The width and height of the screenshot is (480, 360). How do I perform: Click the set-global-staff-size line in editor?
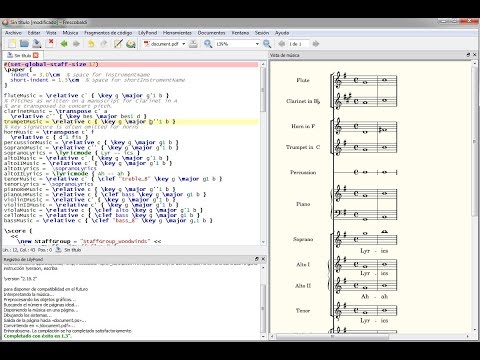click(x=131, y=64)
